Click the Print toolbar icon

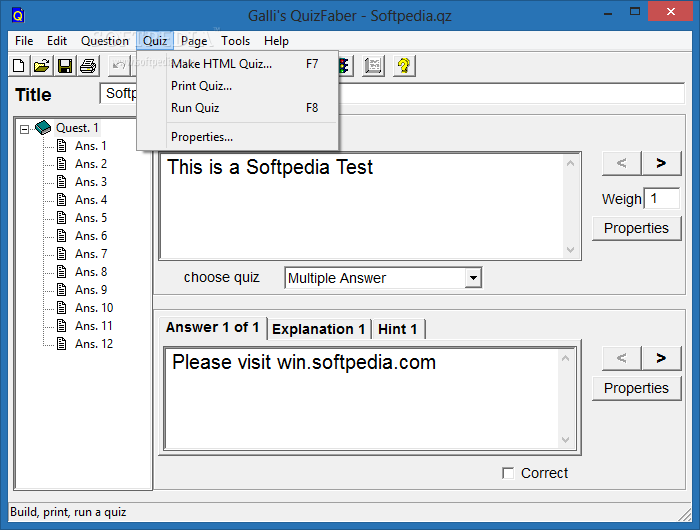click(88, 66)
